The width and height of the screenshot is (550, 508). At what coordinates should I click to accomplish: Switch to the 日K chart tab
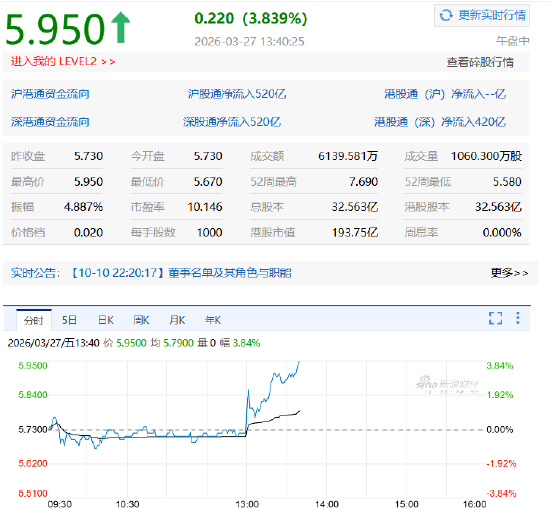tap(106, 320)
